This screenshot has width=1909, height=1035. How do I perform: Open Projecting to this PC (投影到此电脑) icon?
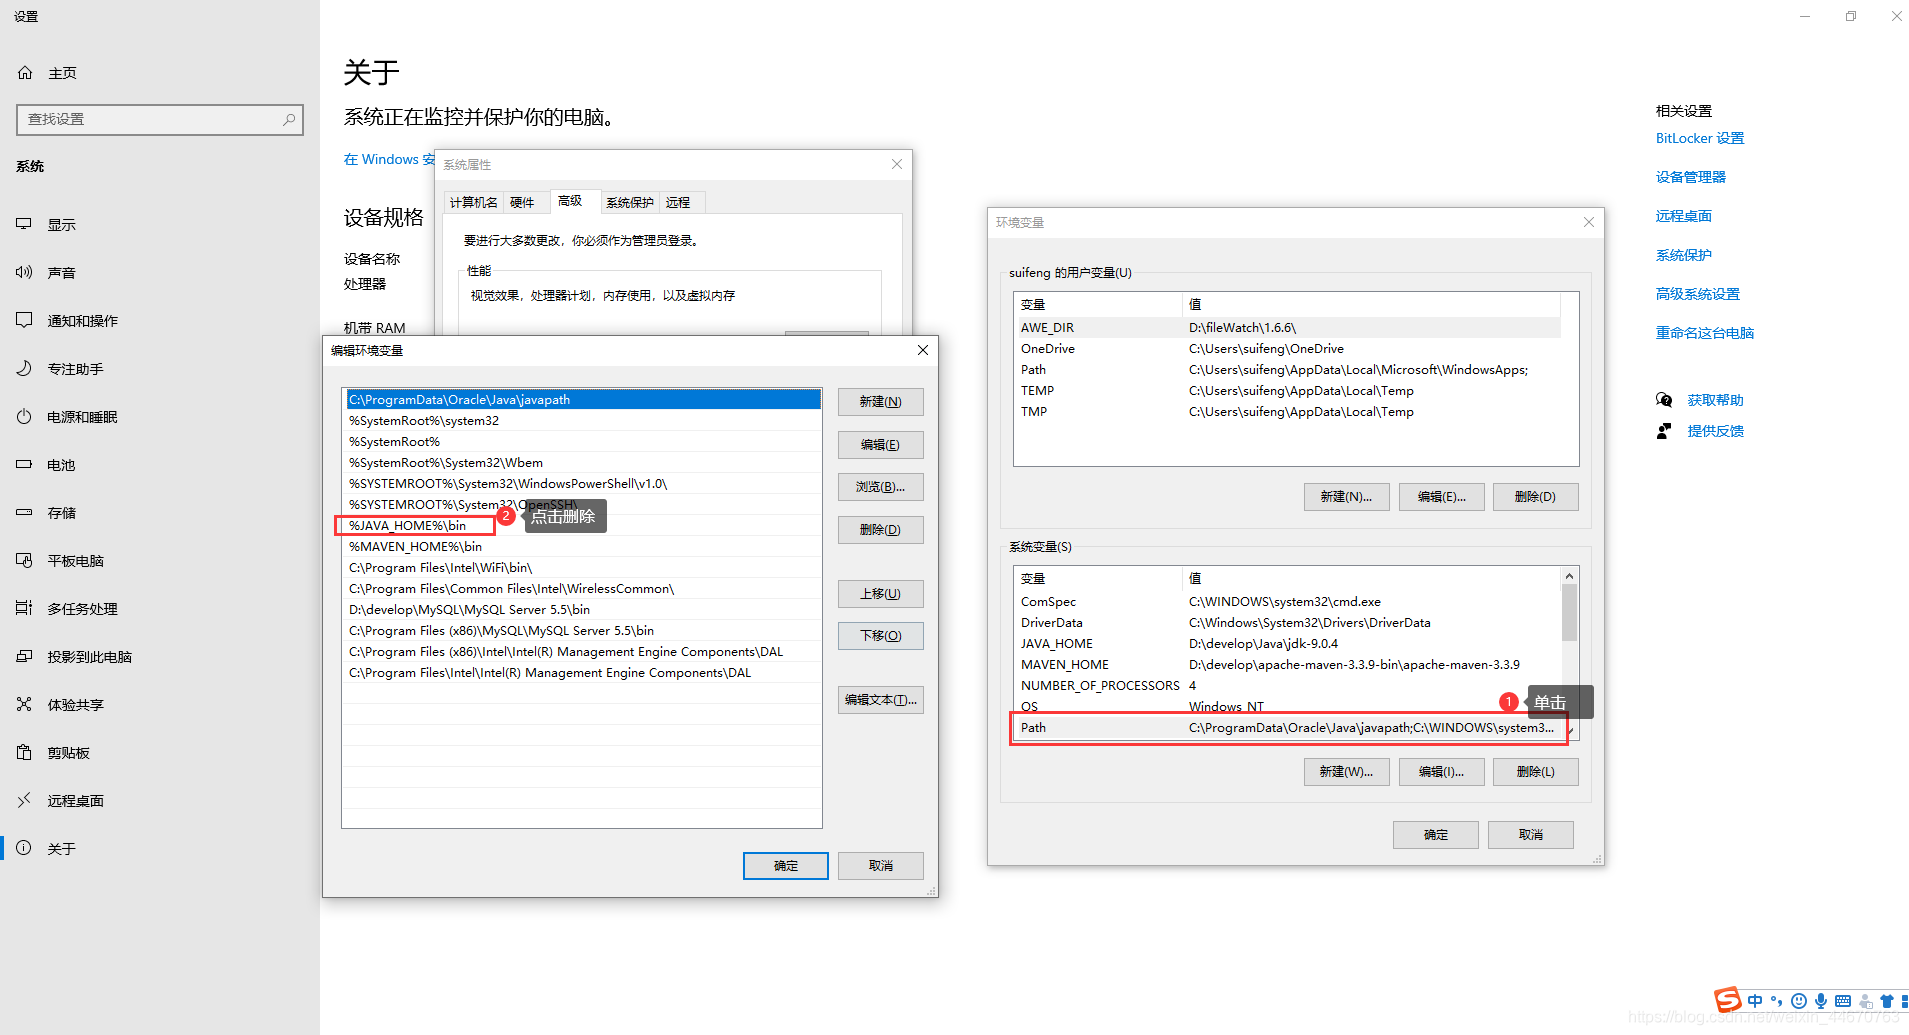(x=24, y=656)
